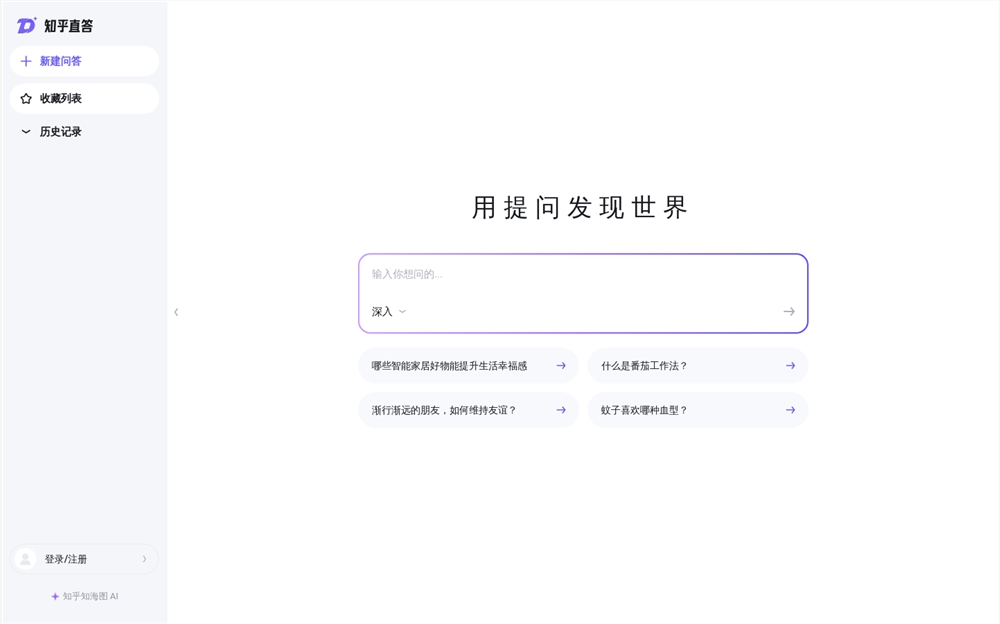Click the chevron beside 登录/注册
The width and height of the screenshot is (1000, 624).
(x=144, y=559)
